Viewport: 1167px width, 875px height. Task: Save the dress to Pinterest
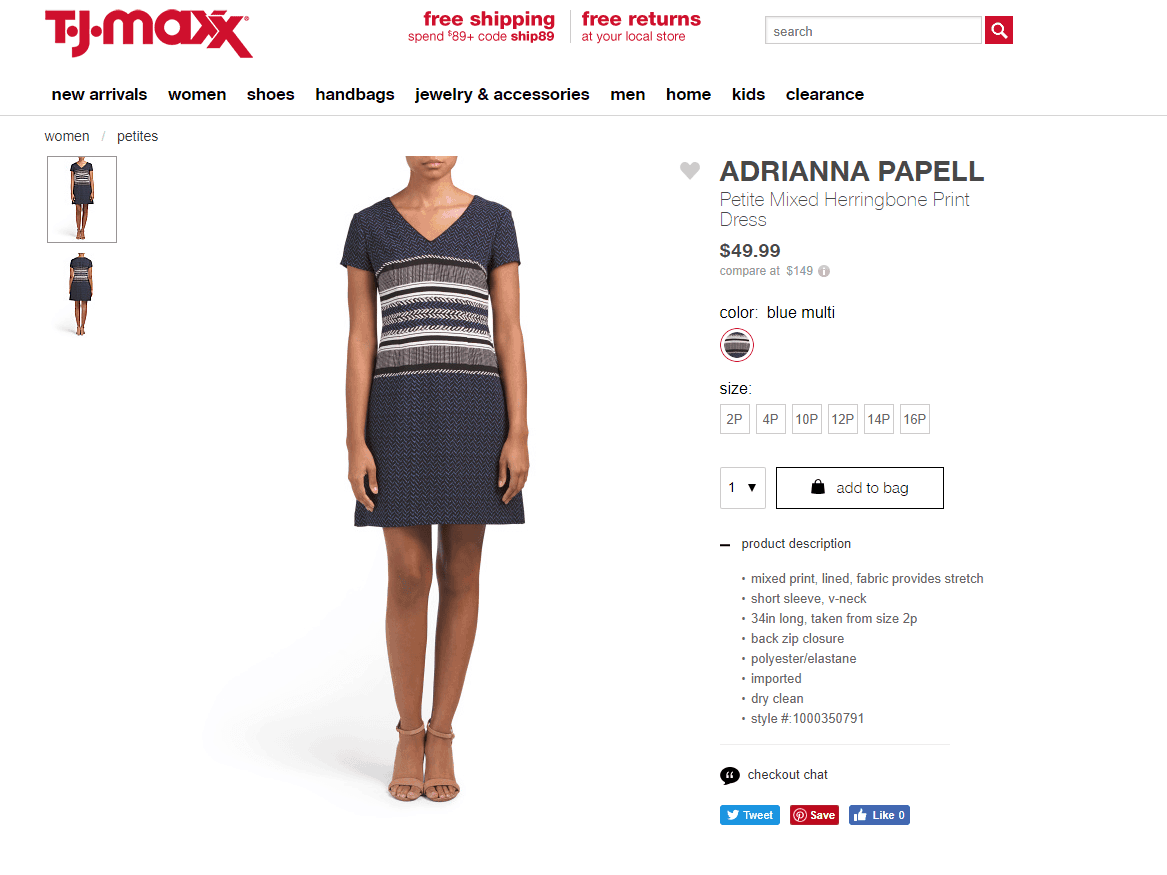[814, 815]
